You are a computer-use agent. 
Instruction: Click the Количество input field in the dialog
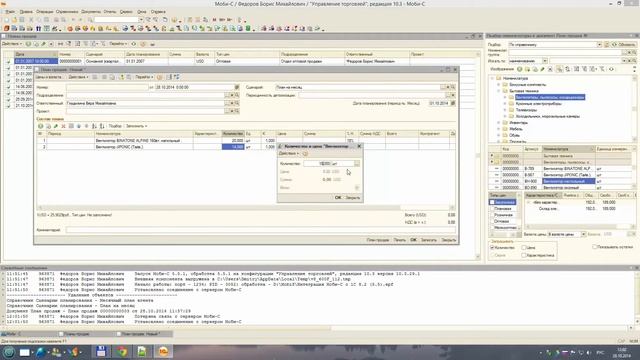(328, 164)
